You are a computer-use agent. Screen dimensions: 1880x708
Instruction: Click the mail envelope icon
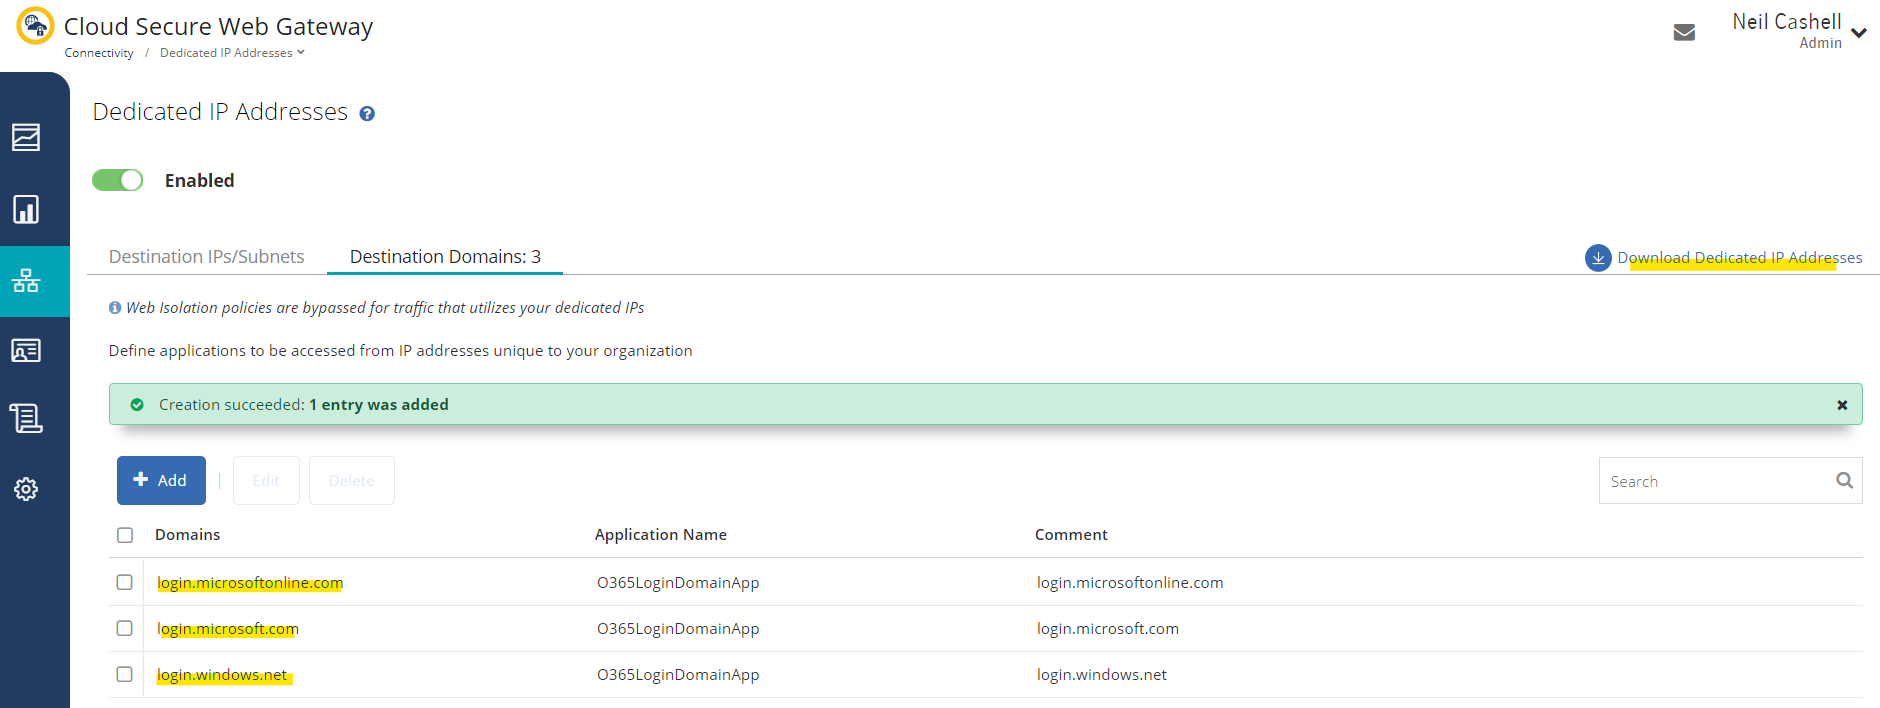pos(1684,32)
